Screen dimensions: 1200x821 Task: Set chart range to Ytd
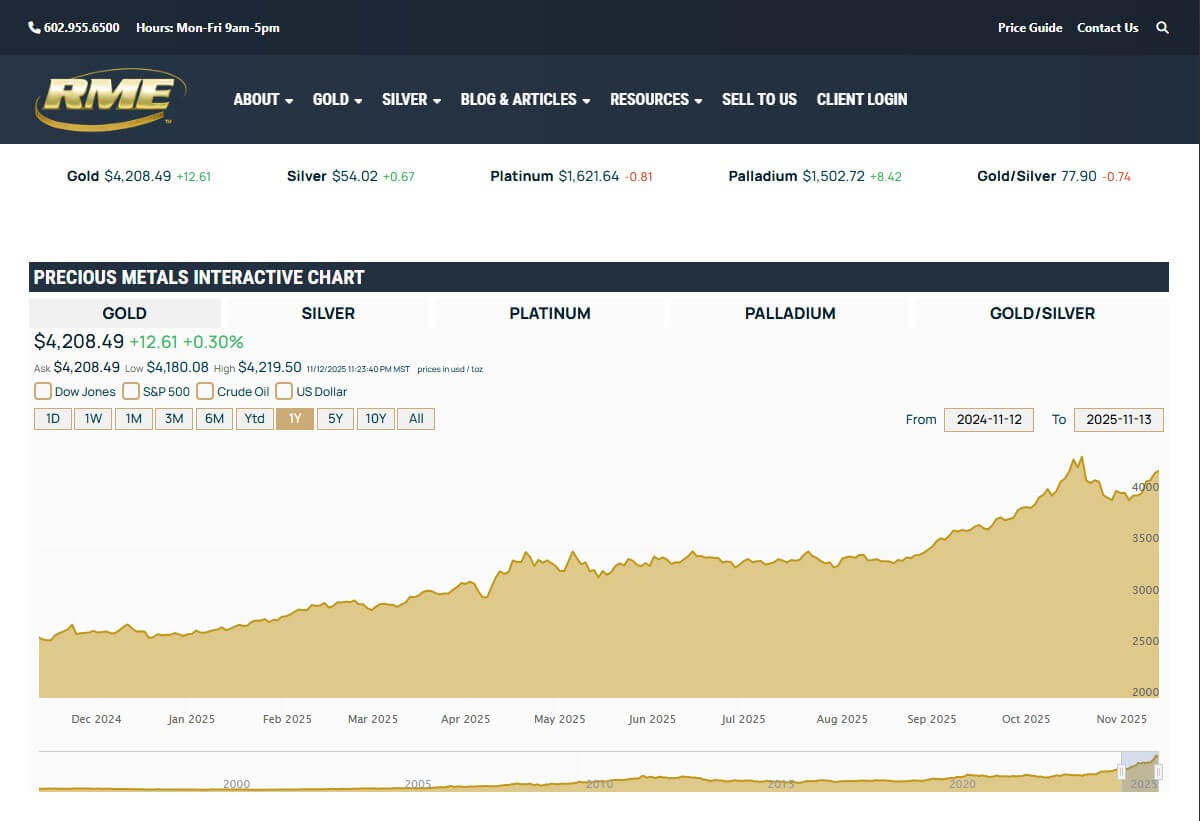[x=255, y=419]
